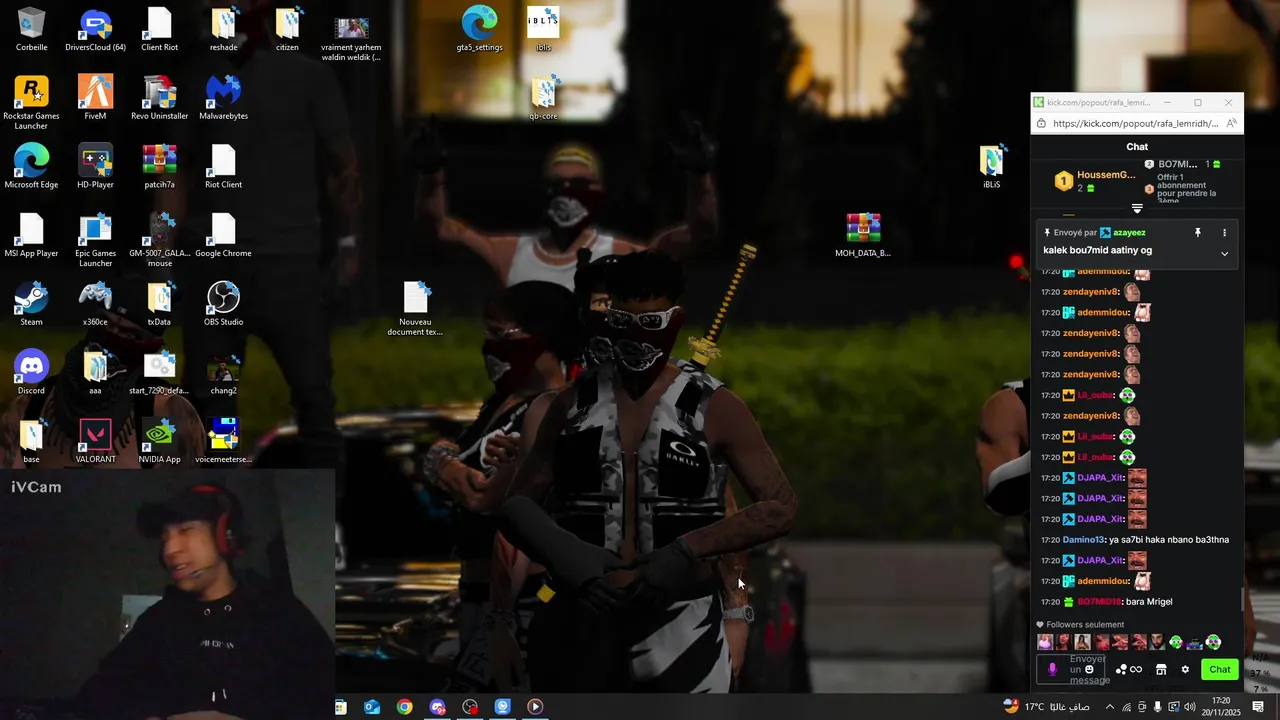Click the Chat send button

point(1220,670)
